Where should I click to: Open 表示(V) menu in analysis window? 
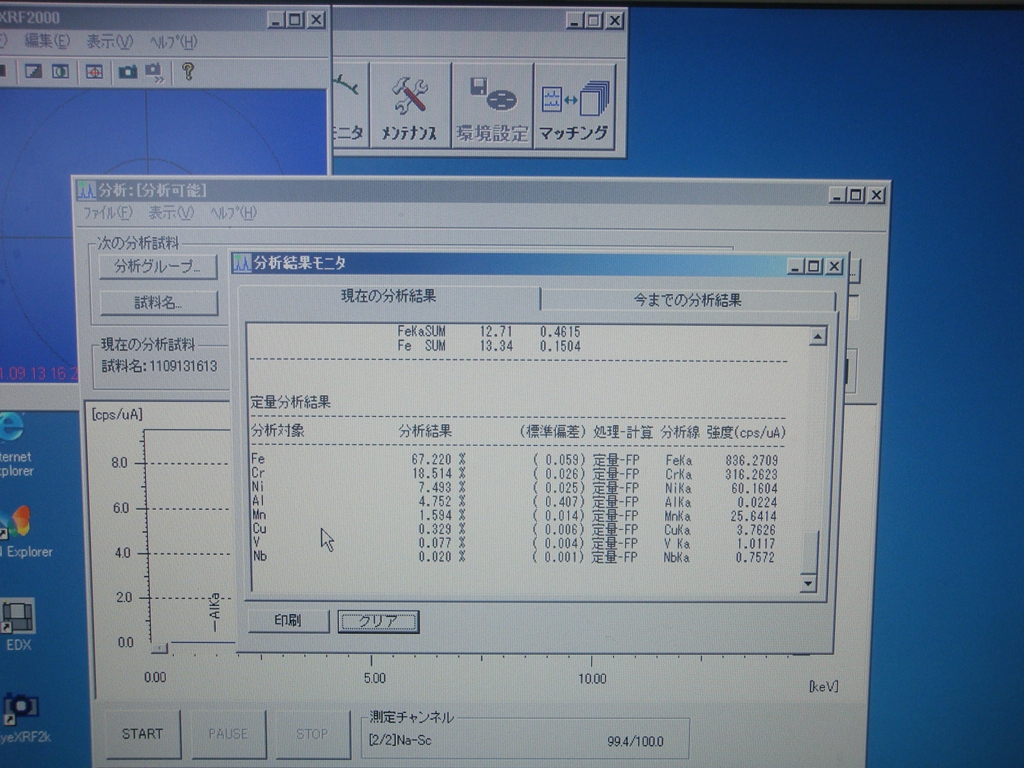point(170,213)
